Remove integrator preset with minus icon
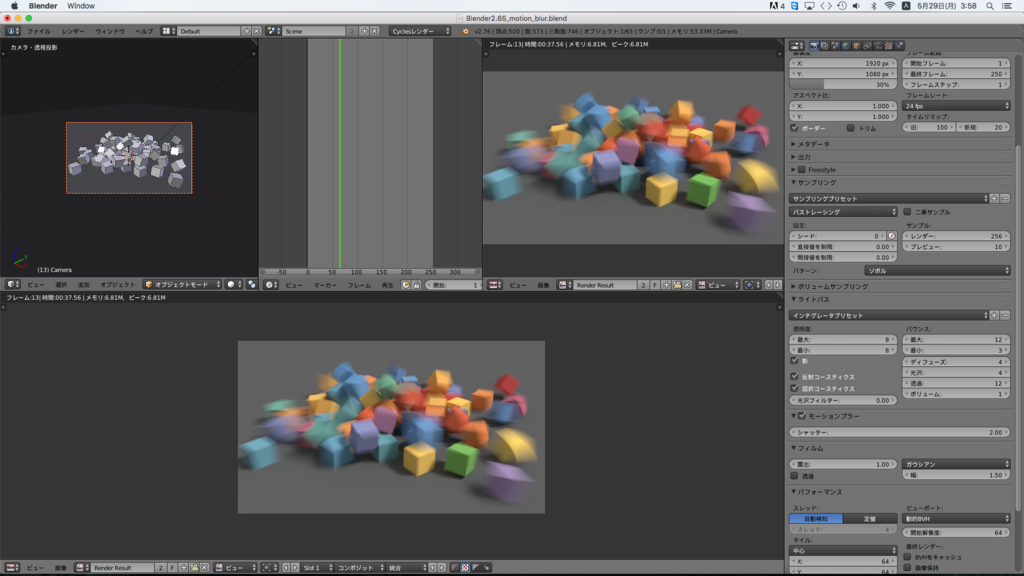This screenshot has width=1024, height=576. coord(1005,315)
